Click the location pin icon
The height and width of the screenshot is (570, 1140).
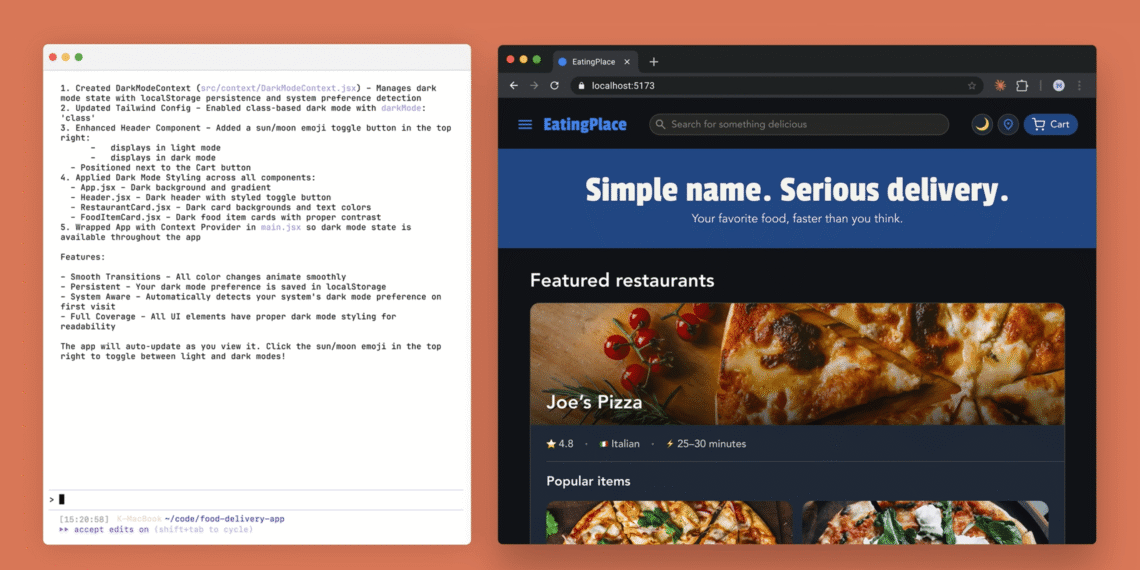point(1008,125)
